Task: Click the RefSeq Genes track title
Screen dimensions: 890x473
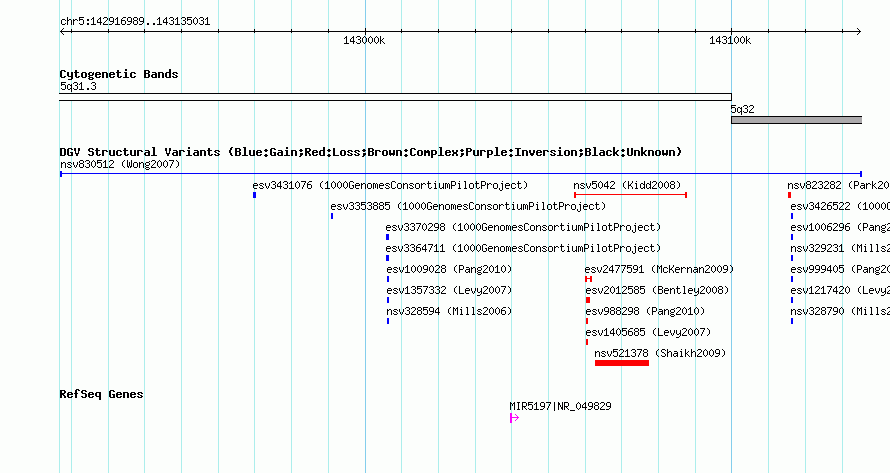Action: tap(101, 394)
